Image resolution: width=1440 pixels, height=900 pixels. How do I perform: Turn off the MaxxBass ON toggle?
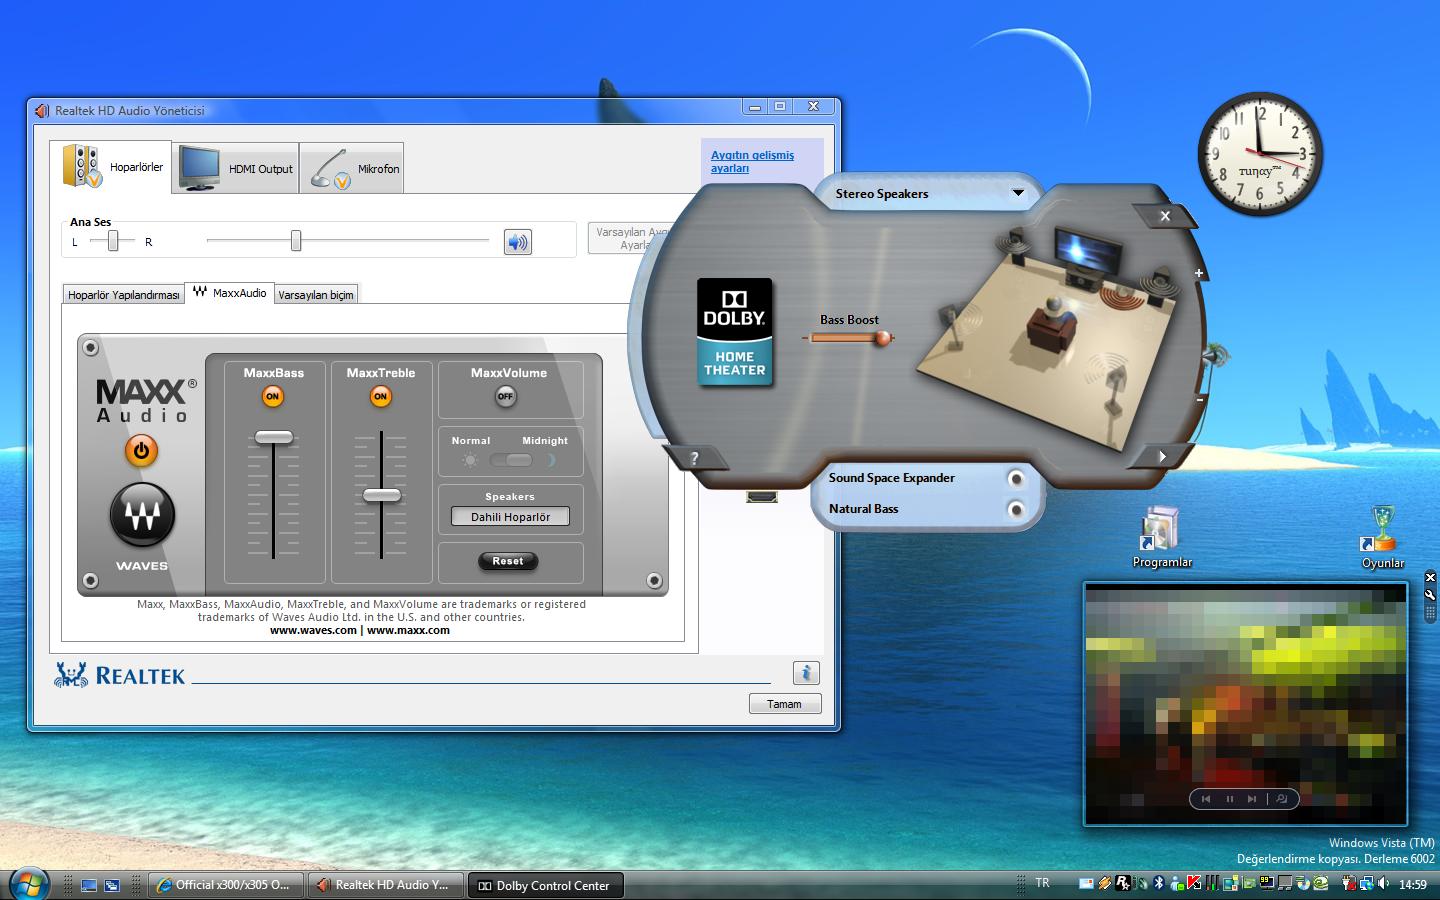[272, 397]
